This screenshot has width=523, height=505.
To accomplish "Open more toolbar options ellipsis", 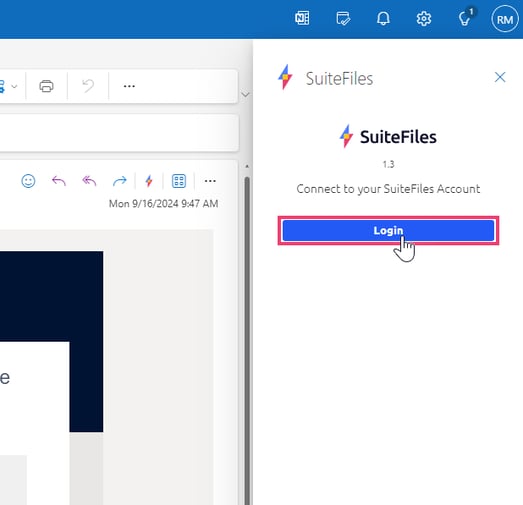I will coord(129,86).
